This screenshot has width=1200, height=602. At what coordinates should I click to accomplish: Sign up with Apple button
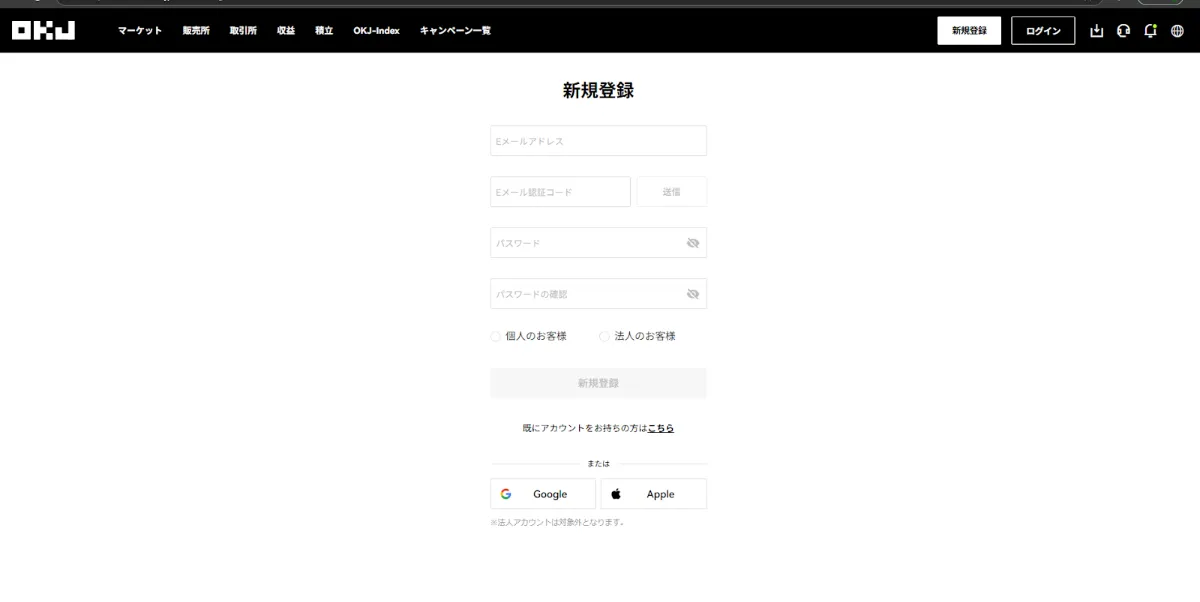pos(653,494)
